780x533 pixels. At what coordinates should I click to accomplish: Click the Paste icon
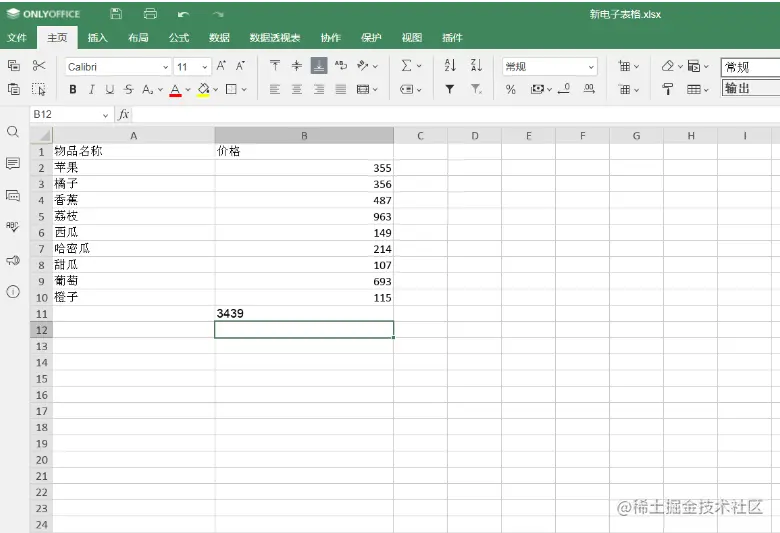tap(14, 89)
